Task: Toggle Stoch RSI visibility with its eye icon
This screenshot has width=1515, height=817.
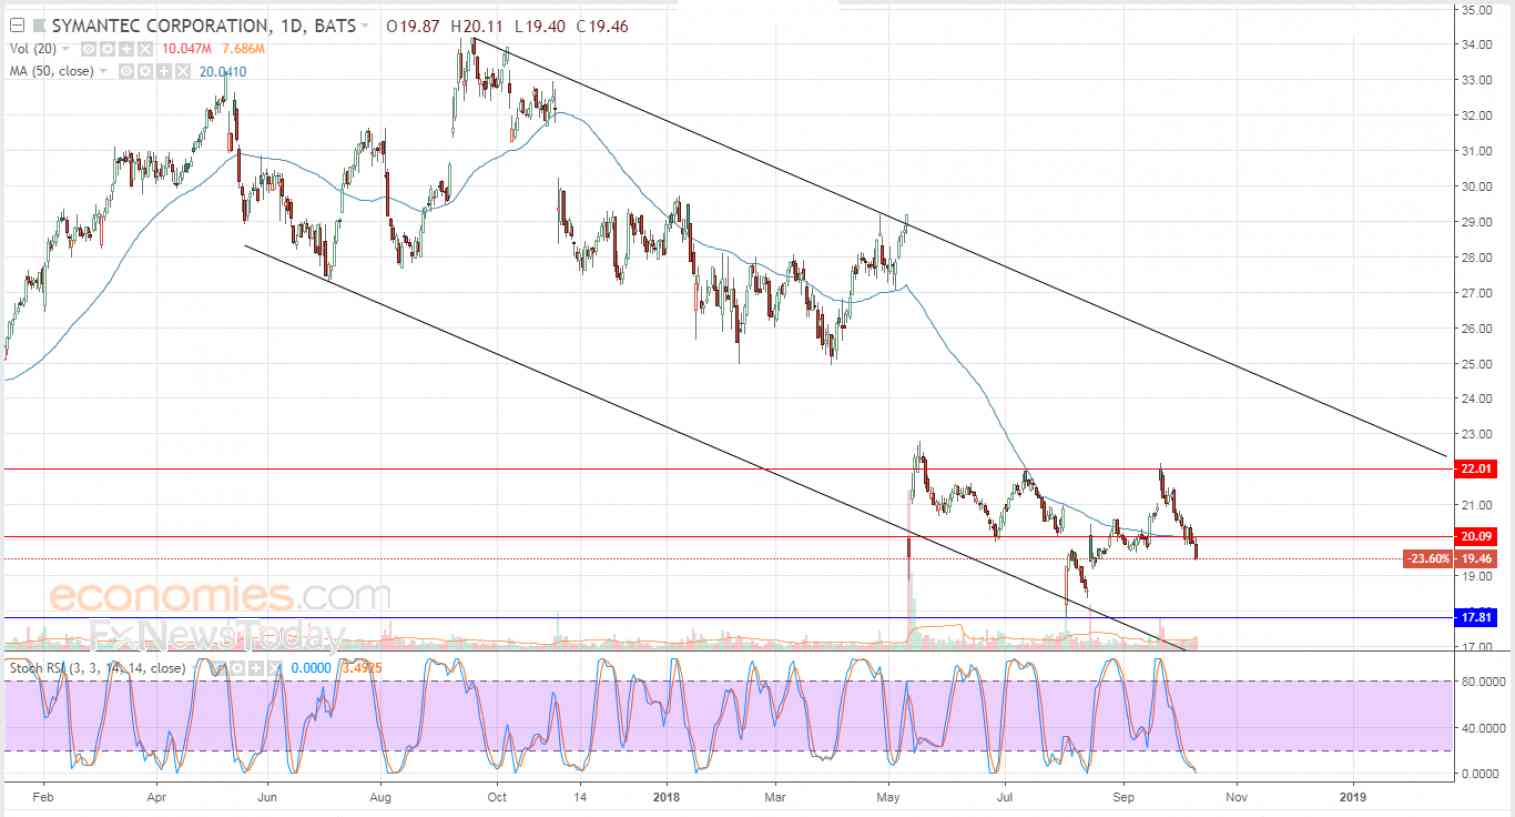Action: tap(217, 668)
